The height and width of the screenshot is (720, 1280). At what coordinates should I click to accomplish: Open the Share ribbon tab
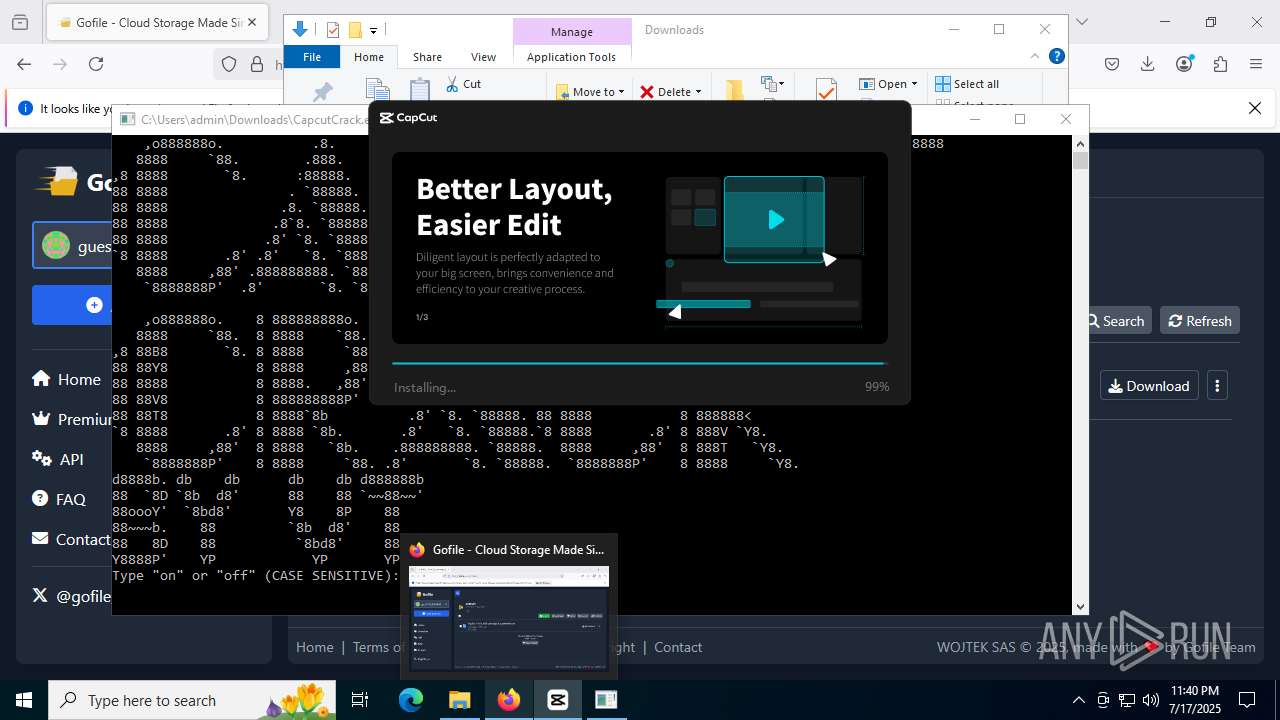click(x=427, y=57)
